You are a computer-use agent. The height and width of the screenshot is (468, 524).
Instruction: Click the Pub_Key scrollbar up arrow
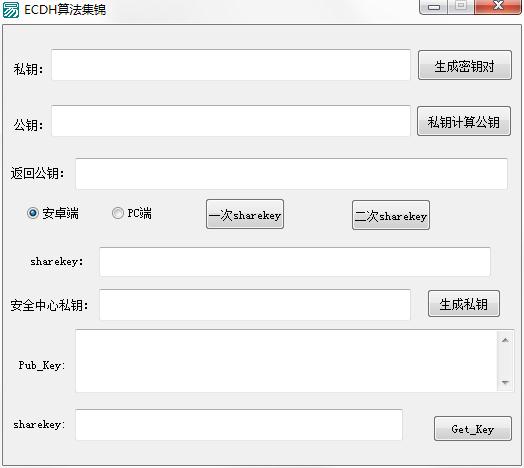point(505,340)
